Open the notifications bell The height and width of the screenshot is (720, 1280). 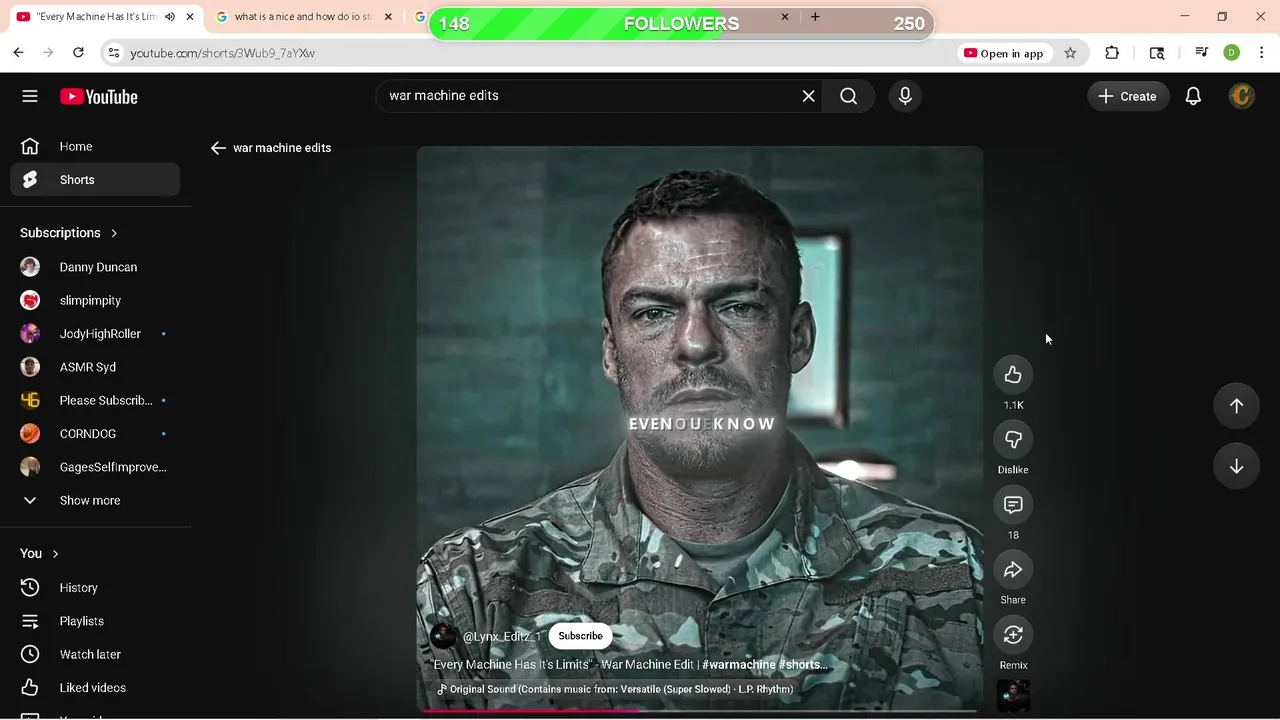click(1193, 96)
